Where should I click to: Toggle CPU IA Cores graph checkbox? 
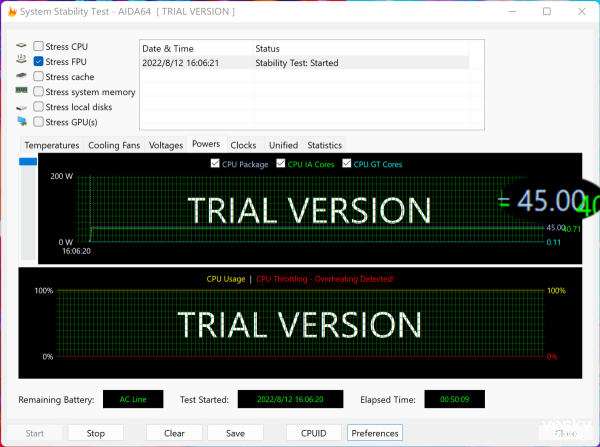click(279, 164)
